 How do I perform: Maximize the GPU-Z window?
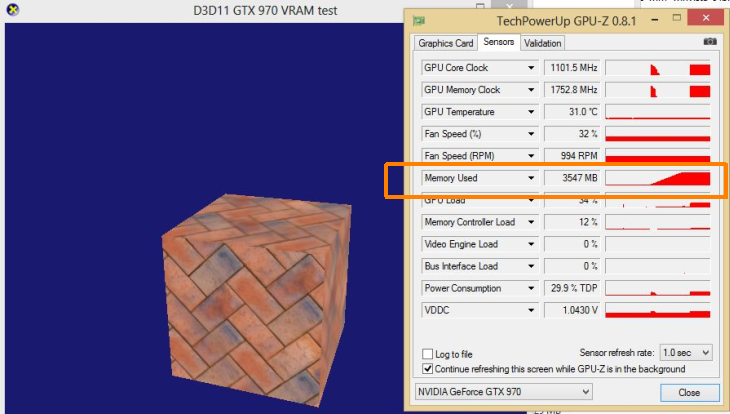(677, 18)
